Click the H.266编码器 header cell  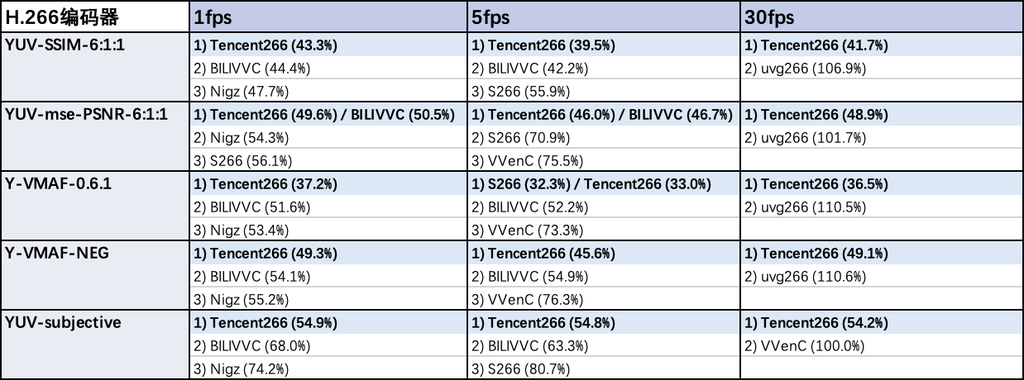95,18
